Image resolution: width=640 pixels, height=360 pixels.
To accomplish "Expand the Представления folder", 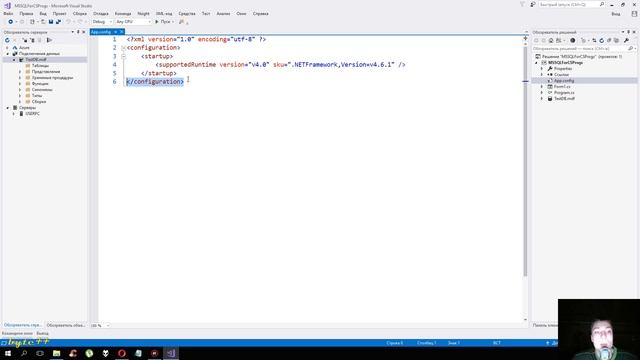I will [20, 71].
